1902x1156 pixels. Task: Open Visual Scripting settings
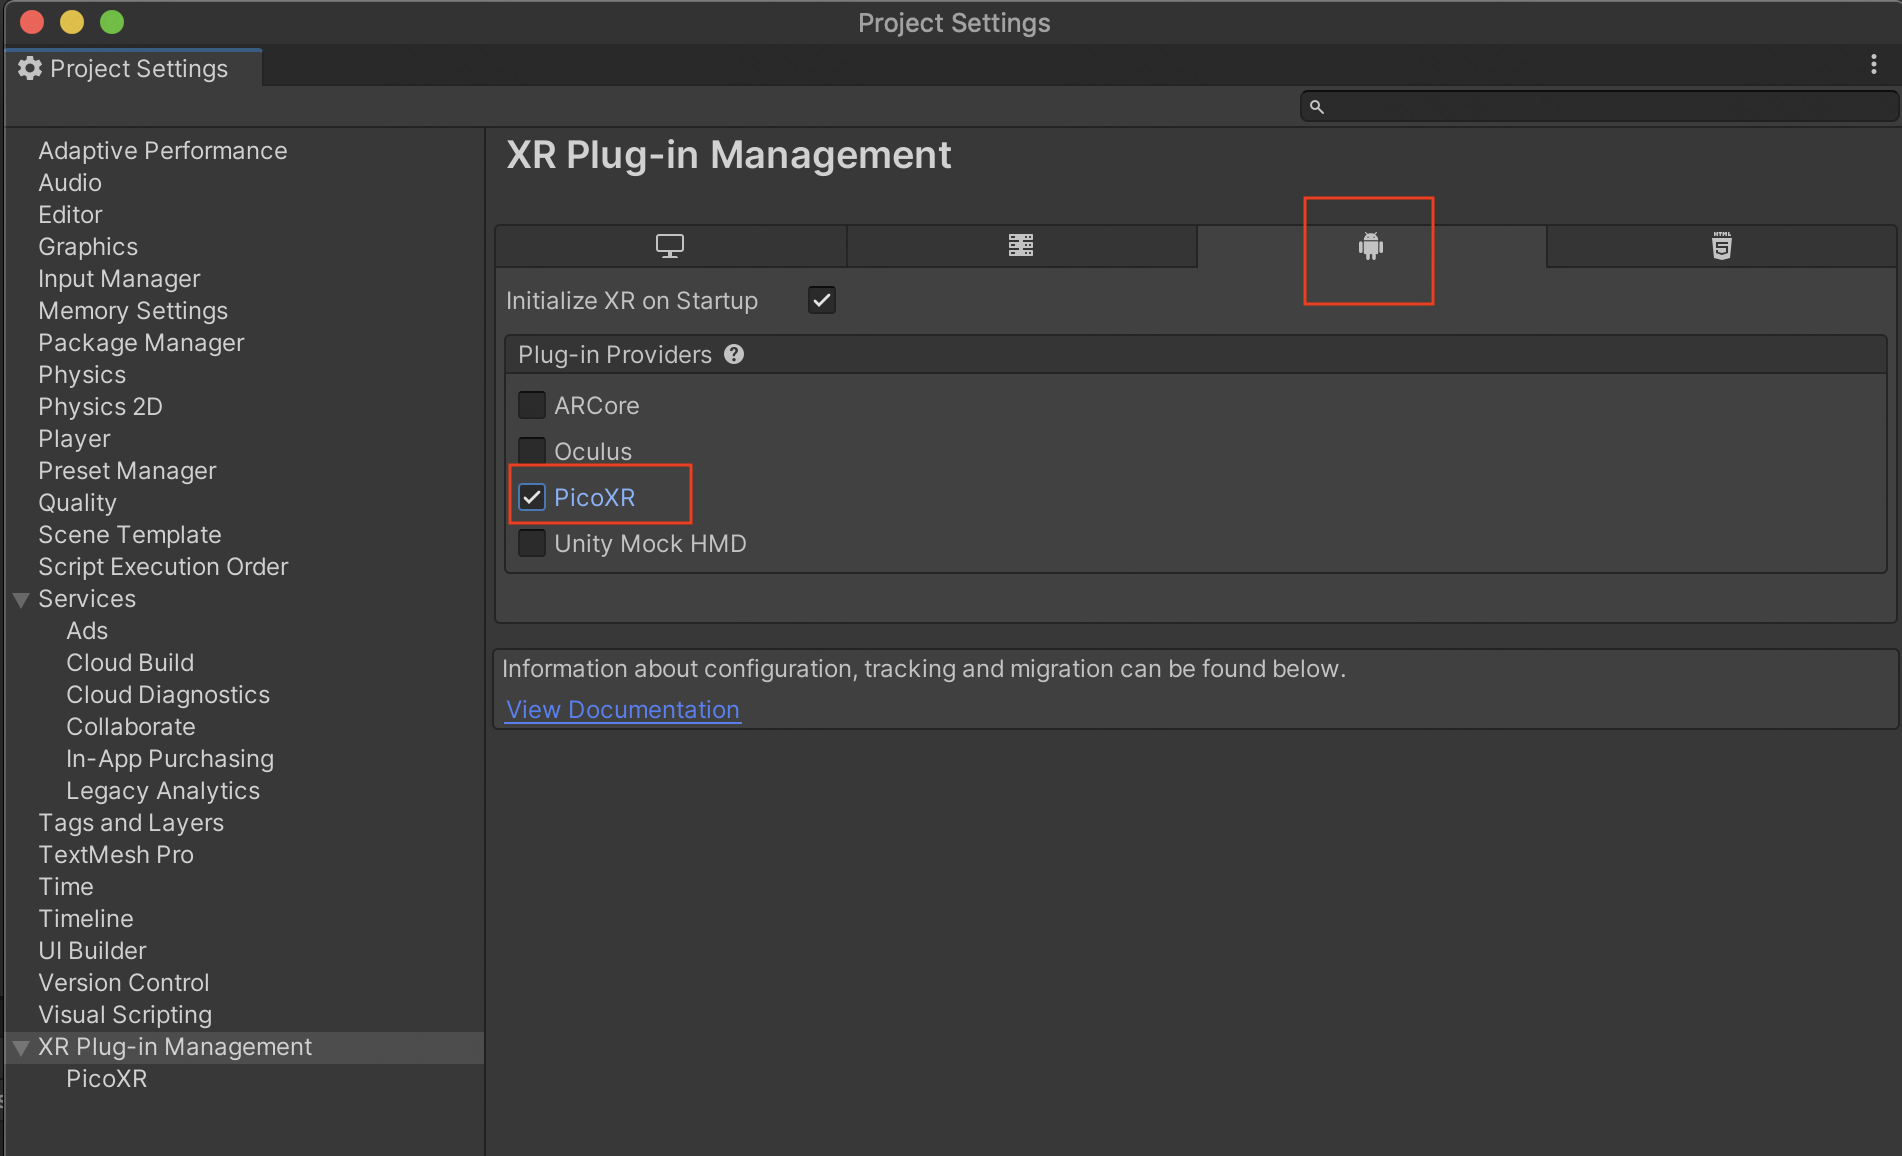[125, 1015]
